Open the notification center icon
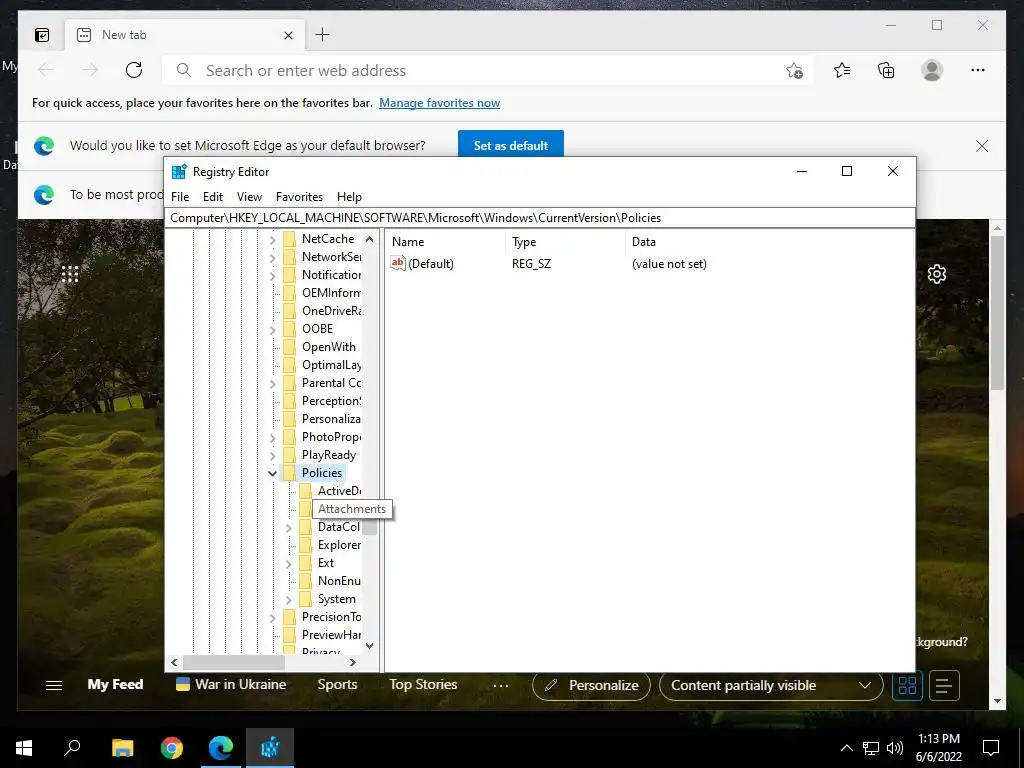 tap(991, 748)
